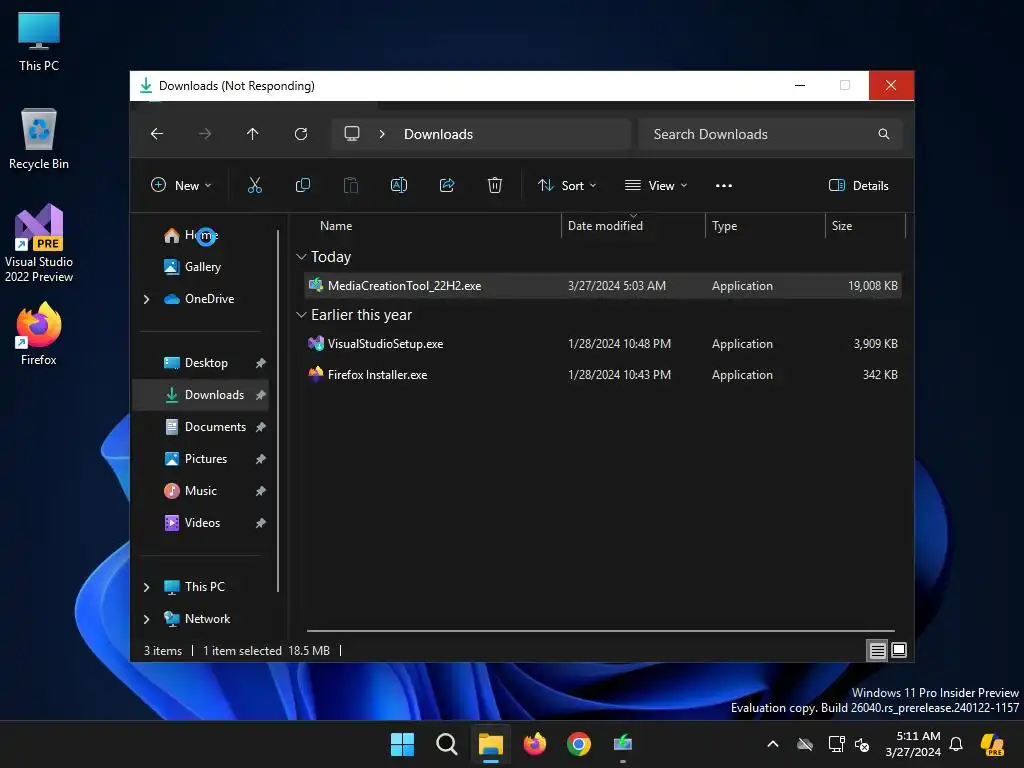Open the Windows Start menu

click(x=402, y=744)
